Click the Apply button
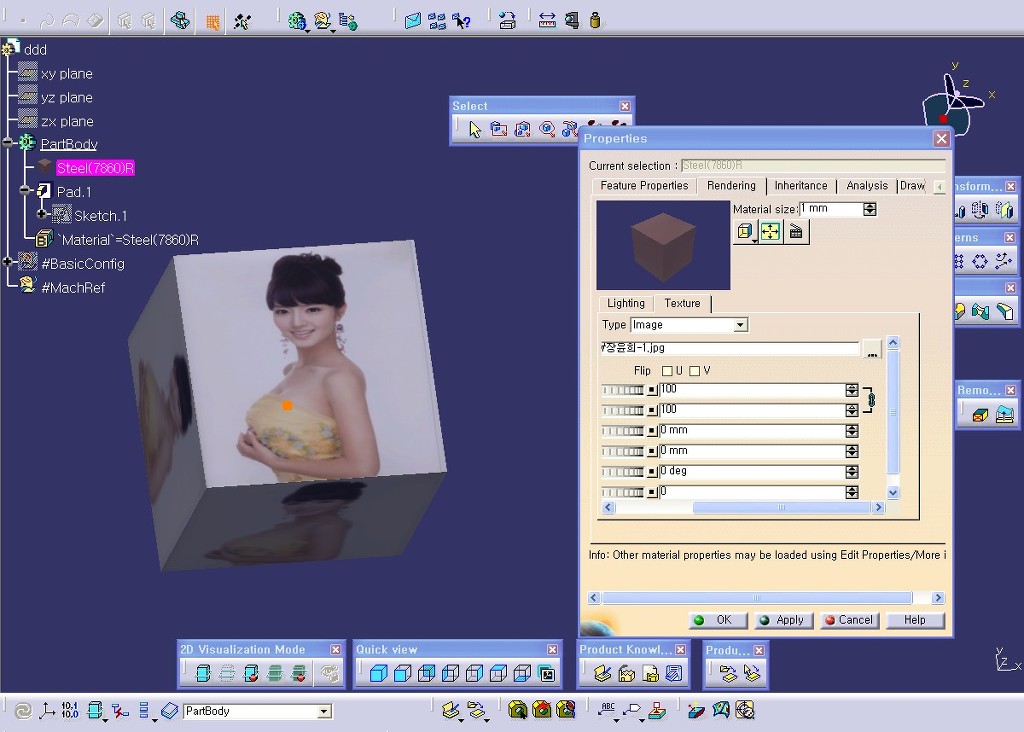1024x732 pixels. click(782, 620)
